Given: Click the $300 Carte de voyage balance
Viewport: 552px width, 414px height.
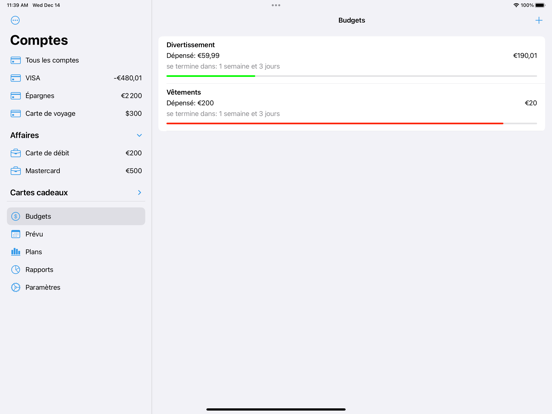Looking at the screenshot, I should click(133, 113).
